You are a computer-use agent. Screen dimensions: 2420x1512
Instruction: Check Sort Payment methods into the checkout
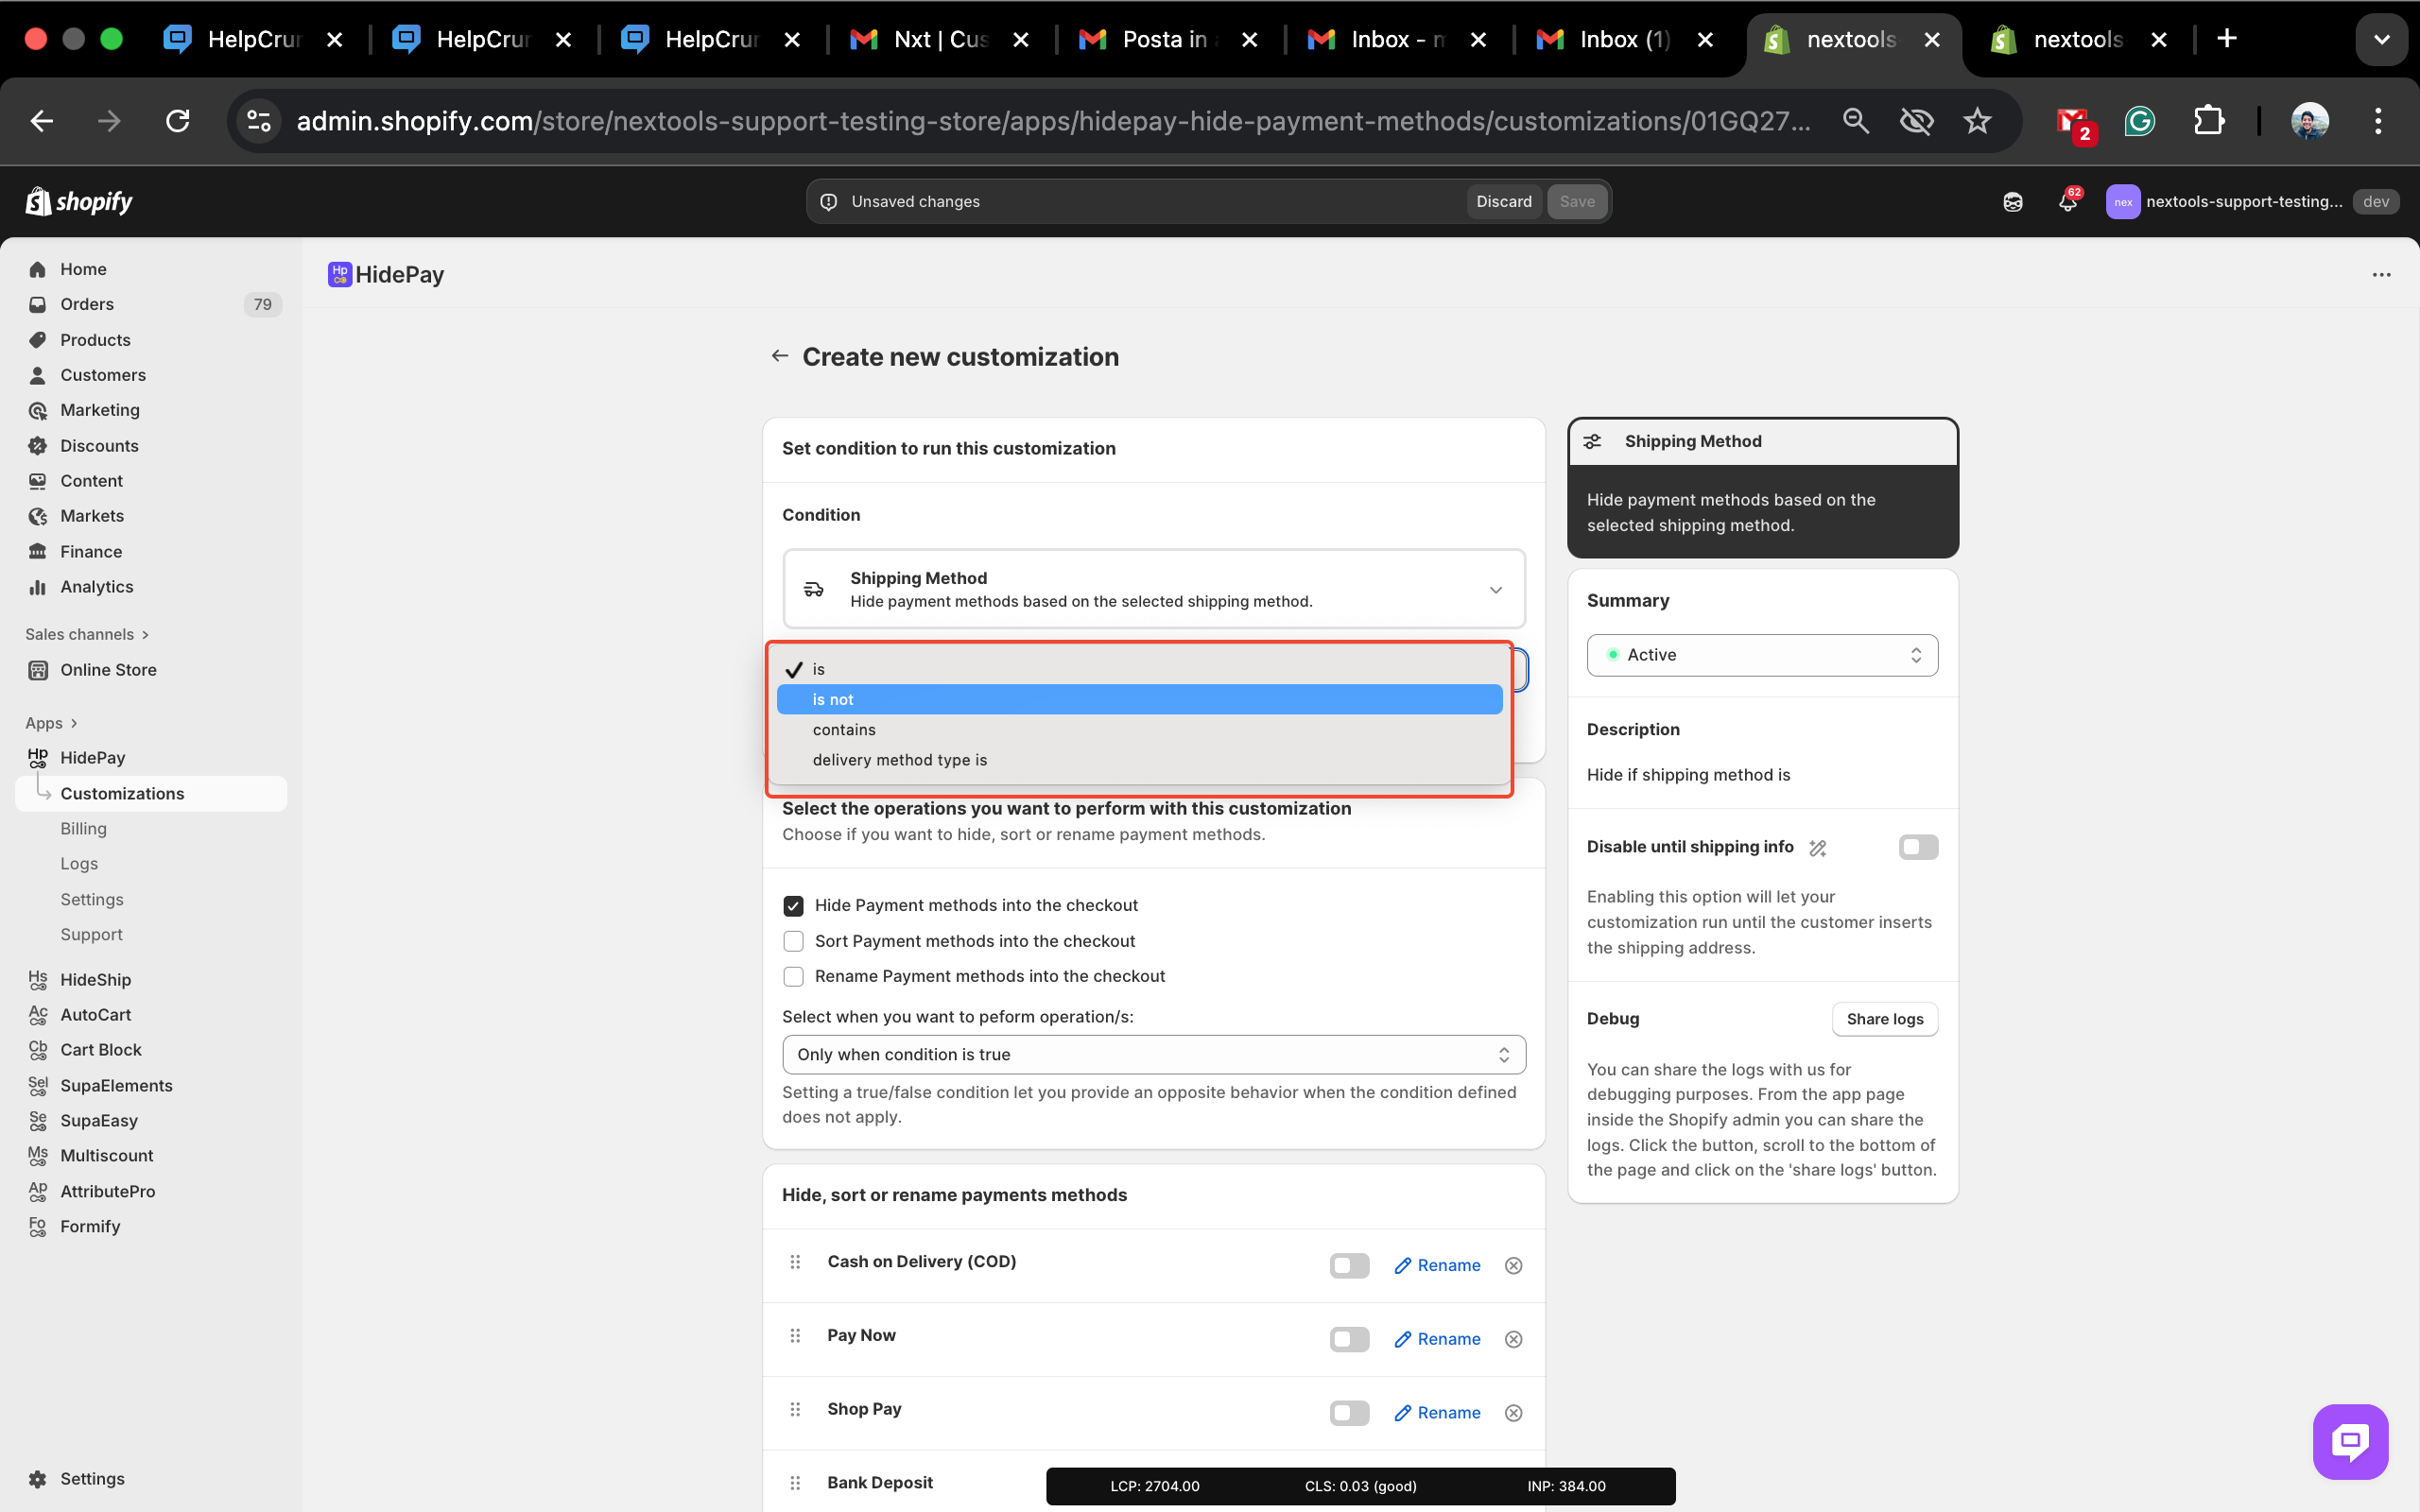793,941
